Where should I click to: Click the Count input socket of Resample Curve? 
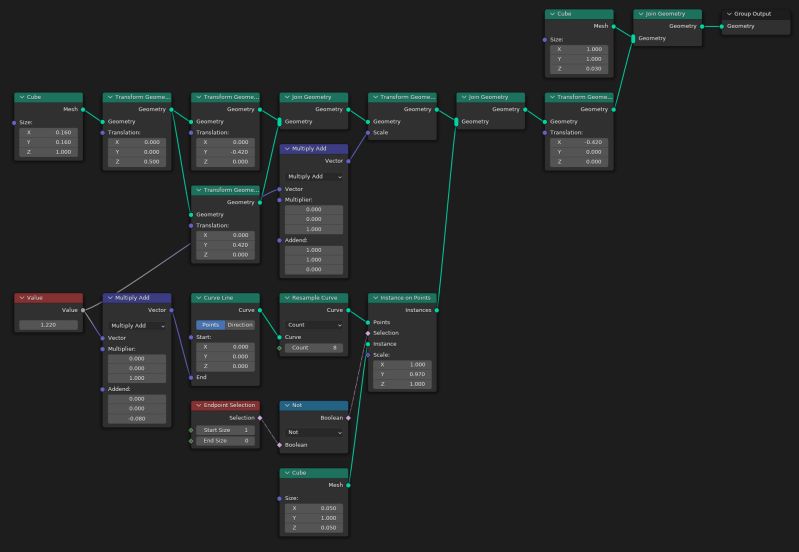pyautogui.click(x=279, y=348)
